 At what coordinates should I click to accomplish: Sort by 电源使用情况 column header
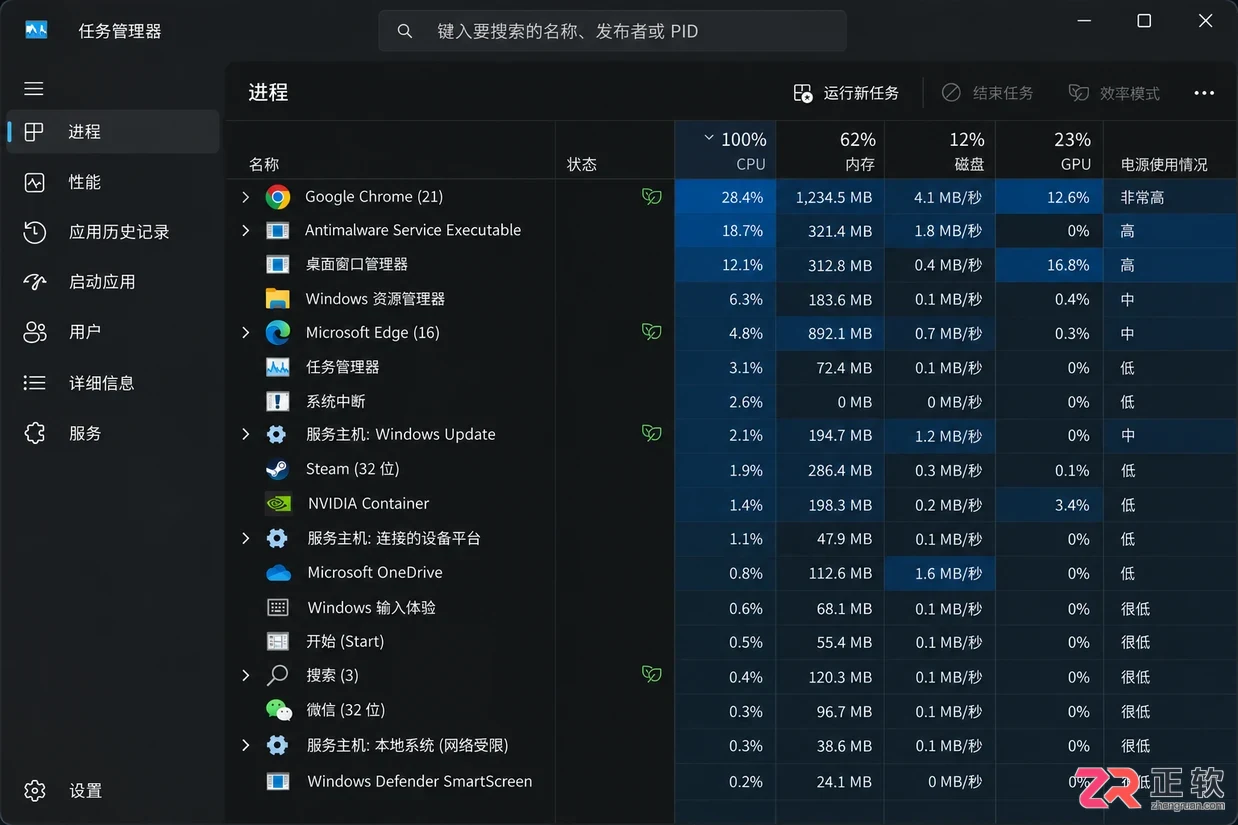click(1170, 151)
